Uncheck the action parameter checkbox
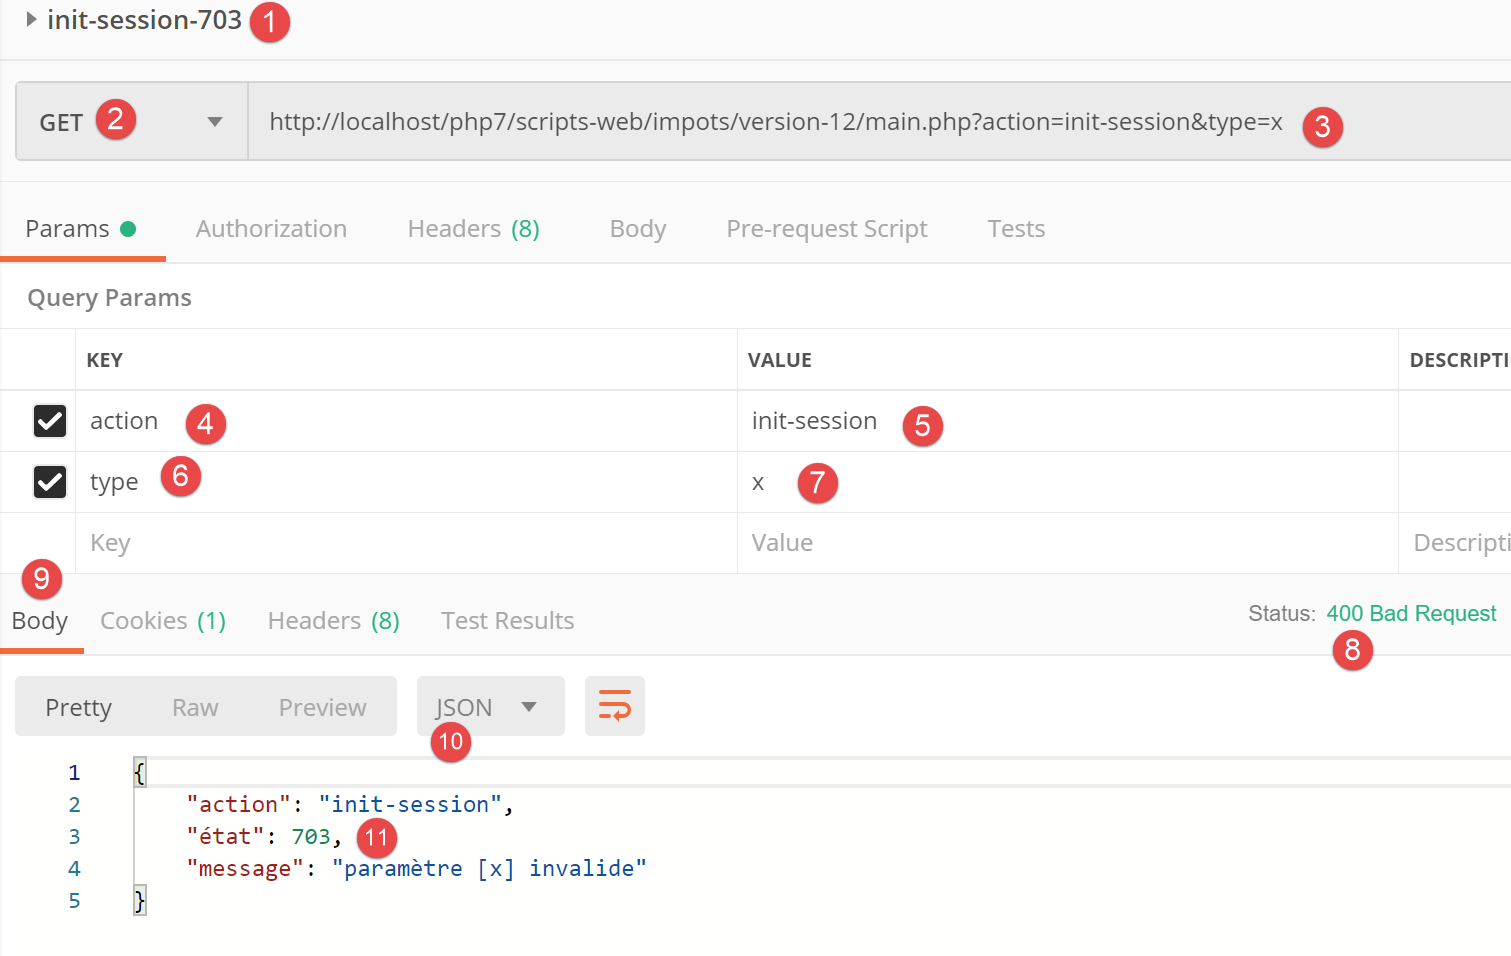This screenshot has height=956, width=1511. 50,421
